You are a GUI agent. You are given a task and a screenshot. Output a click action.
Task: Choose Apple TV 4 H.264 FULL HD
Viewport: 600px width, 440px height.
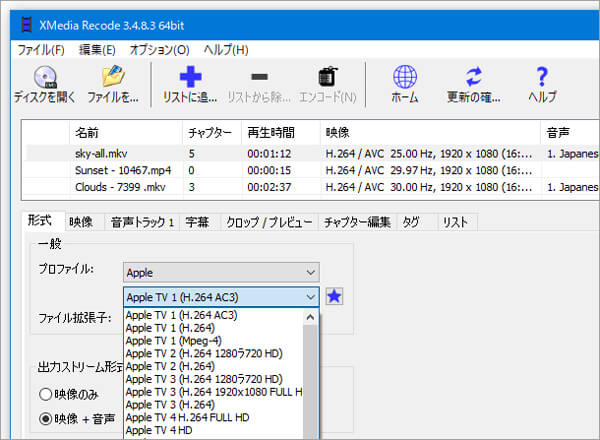tap(214, 417)
